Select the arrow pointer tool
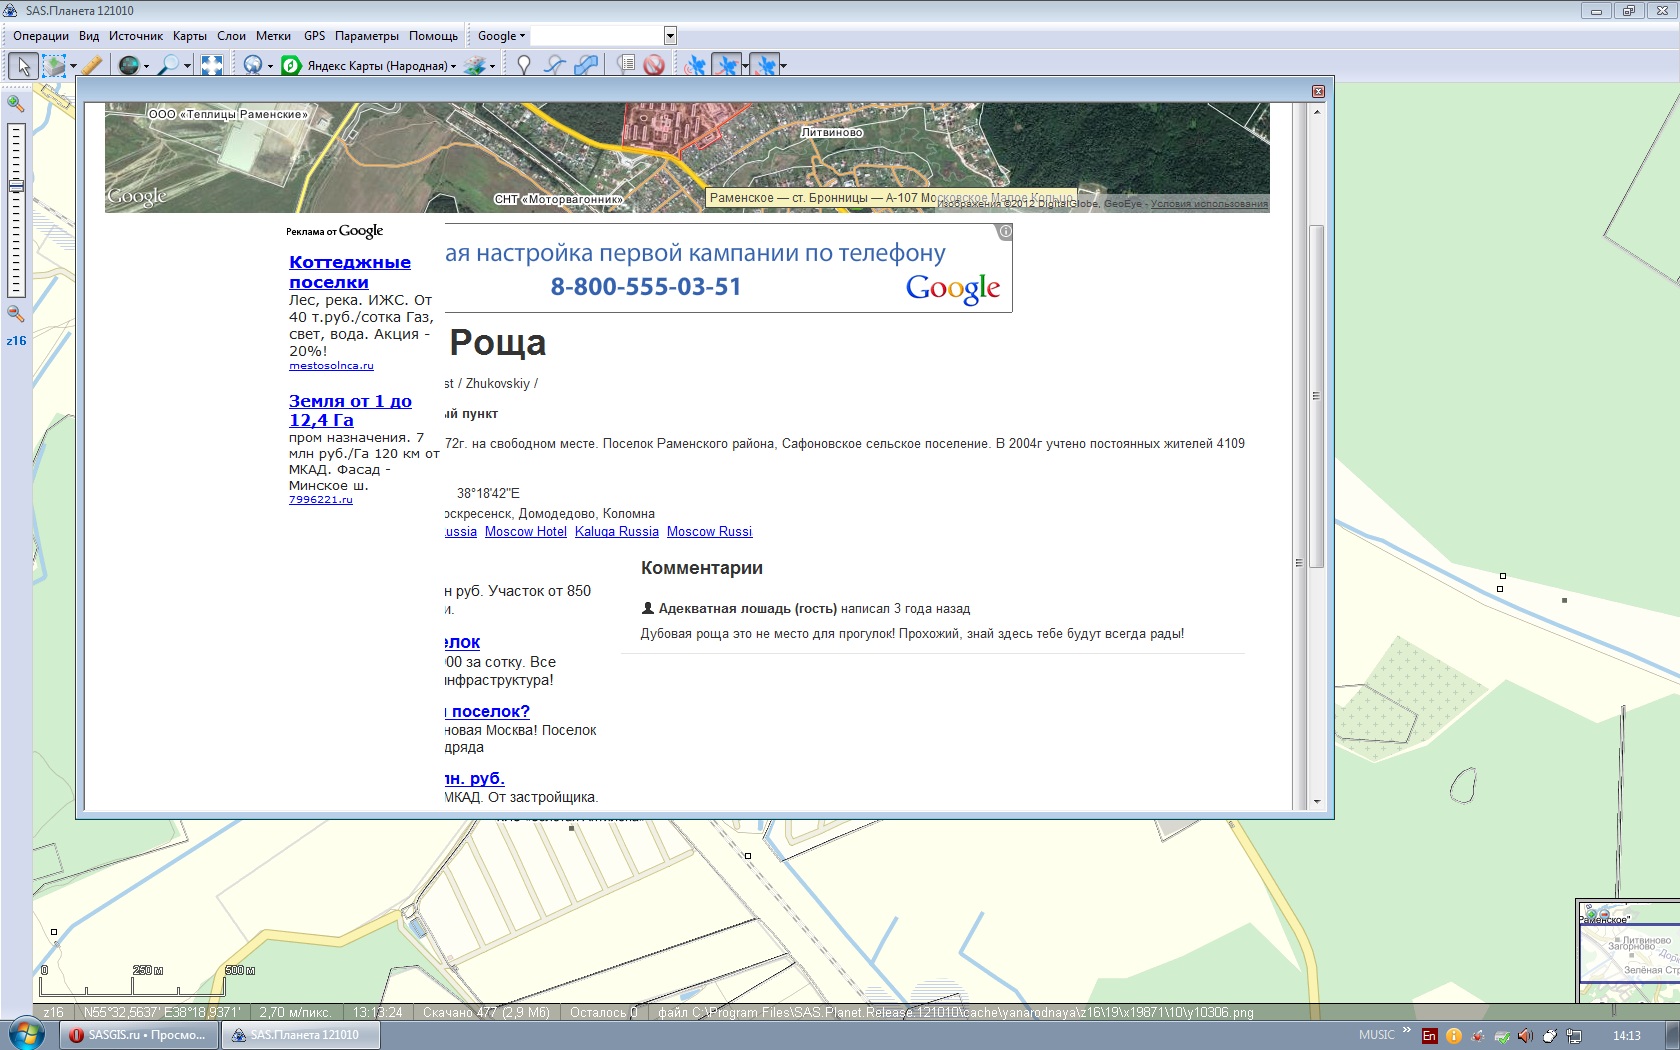Viewport: 1680px width, 1050px height. click(x=23, y=66)
